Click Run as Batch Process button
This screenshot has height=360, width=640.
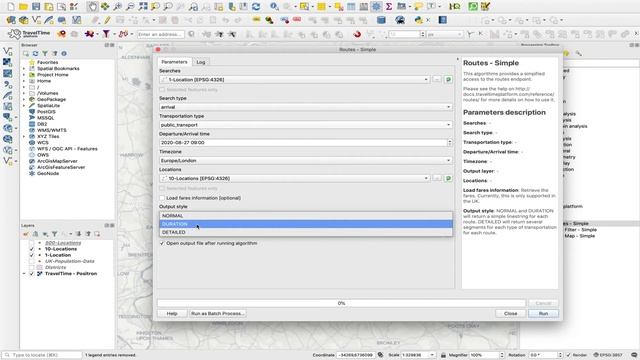click(218, 313)
